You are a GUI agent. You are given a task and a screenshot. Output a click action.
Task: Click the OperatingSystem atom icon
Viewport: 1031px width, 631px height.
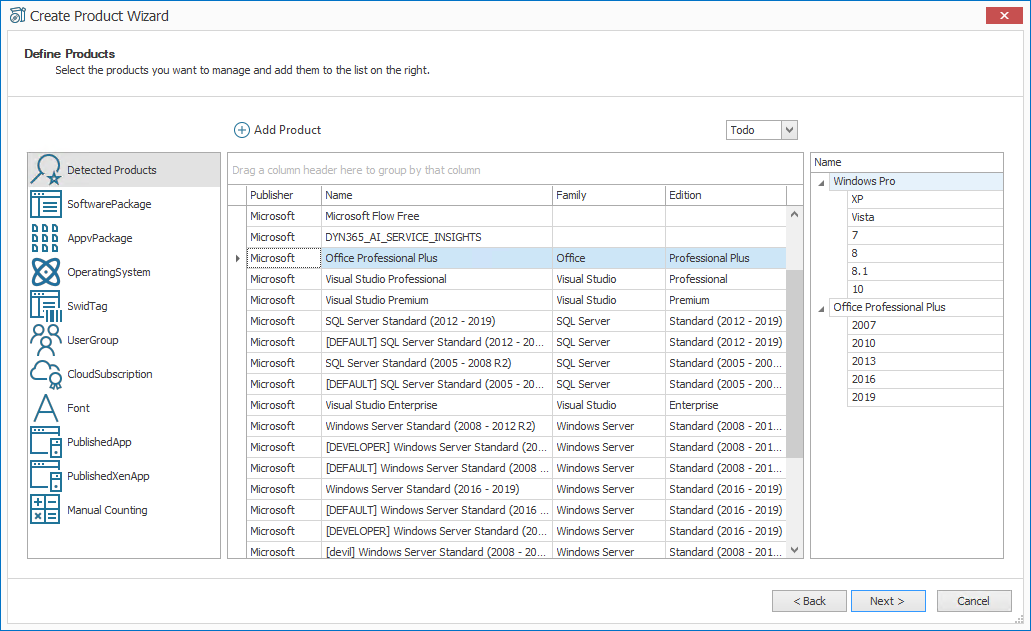(x=46, y=272)
